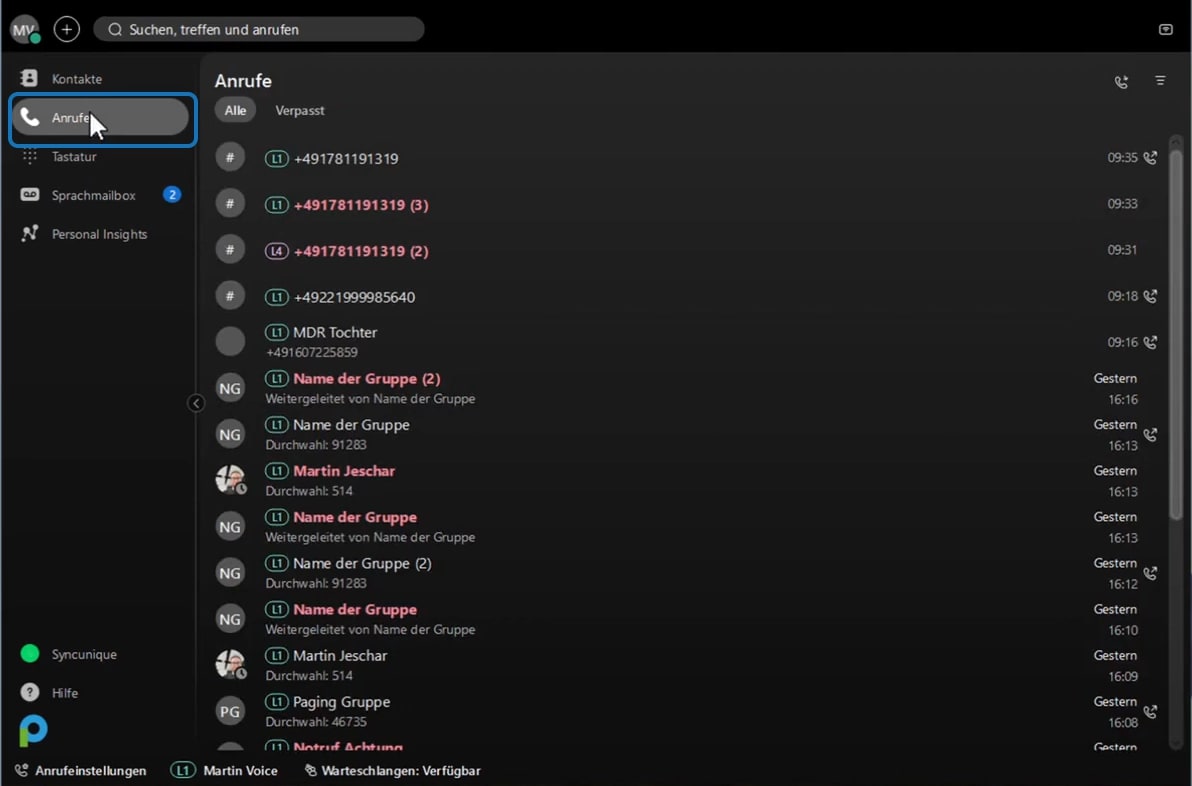Open the MV profile avatar menu

pyautogui.click(x=24, y=30)
